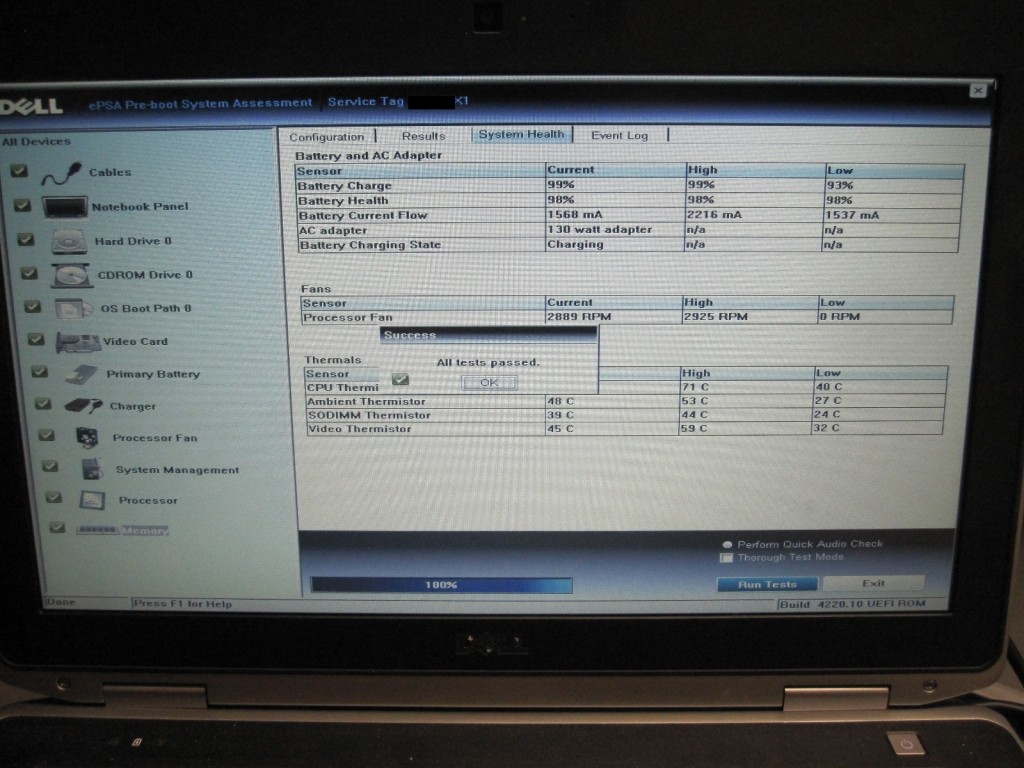
Task: Select the Notebook Panel screen icon
Action: [65, 208]
